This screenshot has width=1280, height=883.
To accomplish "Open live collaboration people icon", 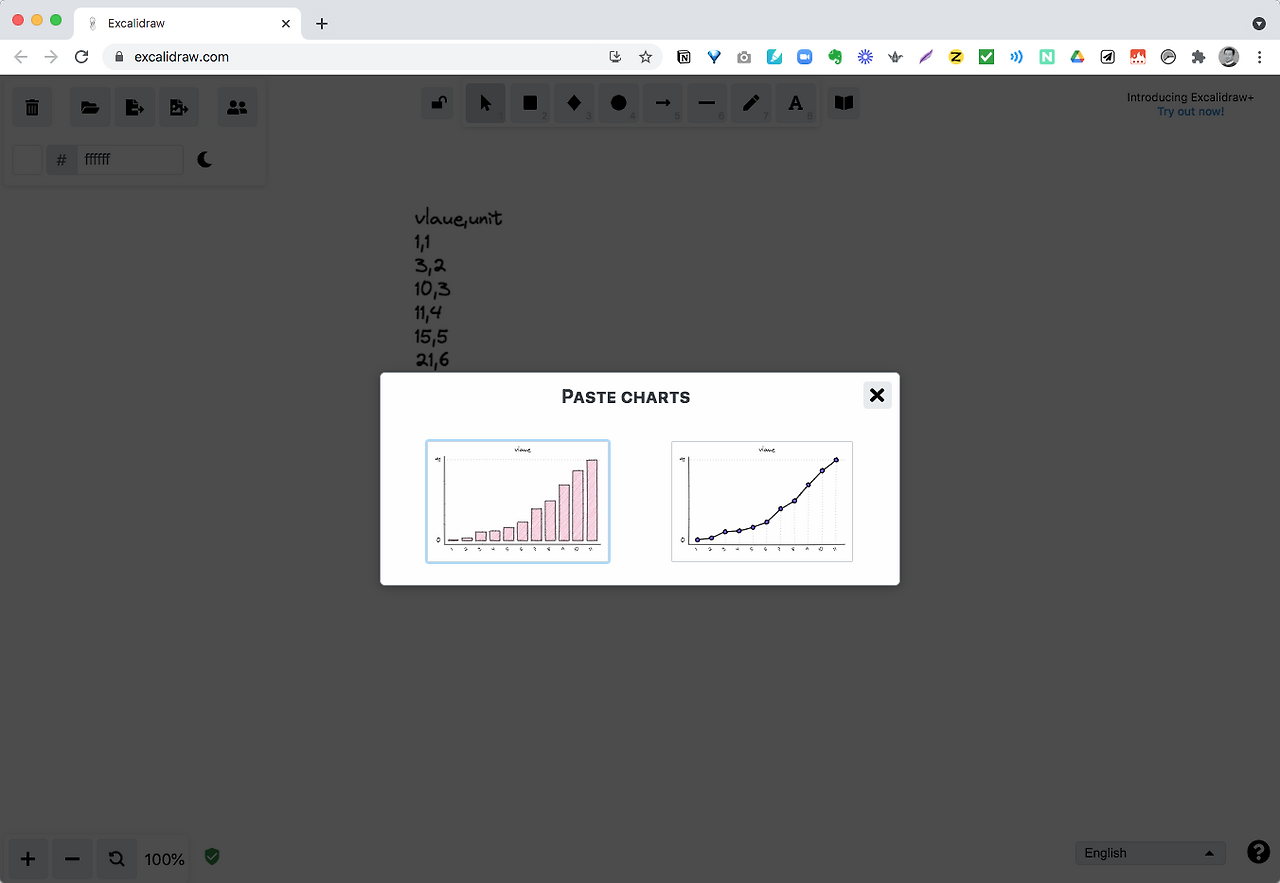I will click(237, 107).
